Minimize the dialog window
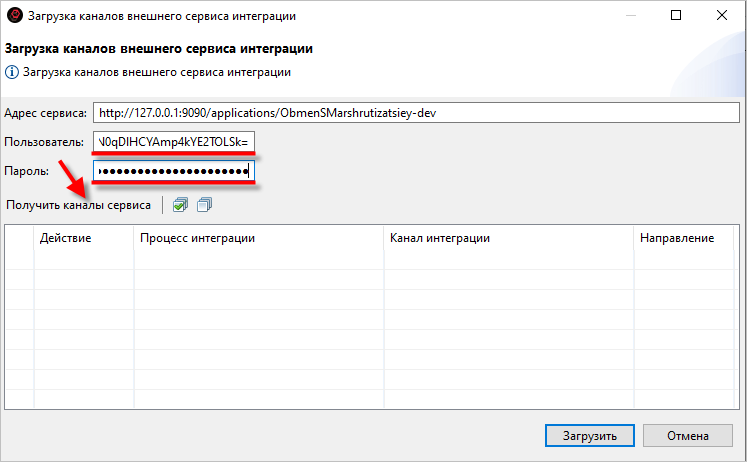 631,16
